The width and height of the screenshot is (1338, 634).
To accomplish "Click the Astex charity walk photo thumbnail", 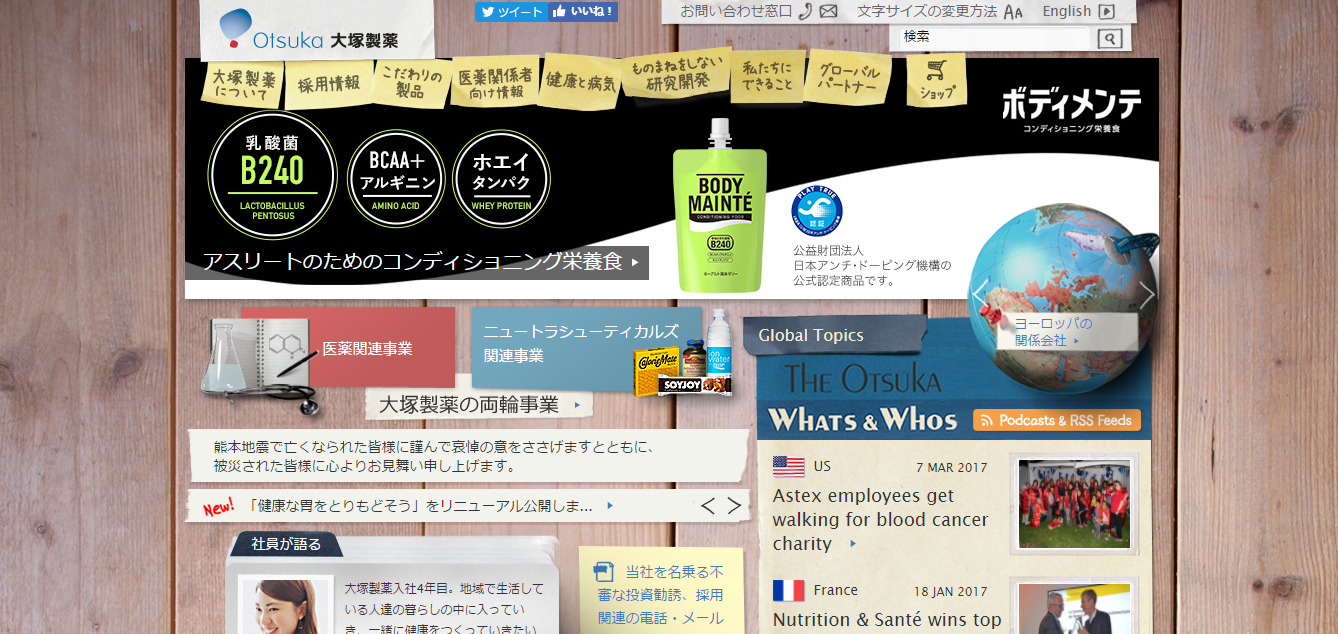I will click(1073, 504).
